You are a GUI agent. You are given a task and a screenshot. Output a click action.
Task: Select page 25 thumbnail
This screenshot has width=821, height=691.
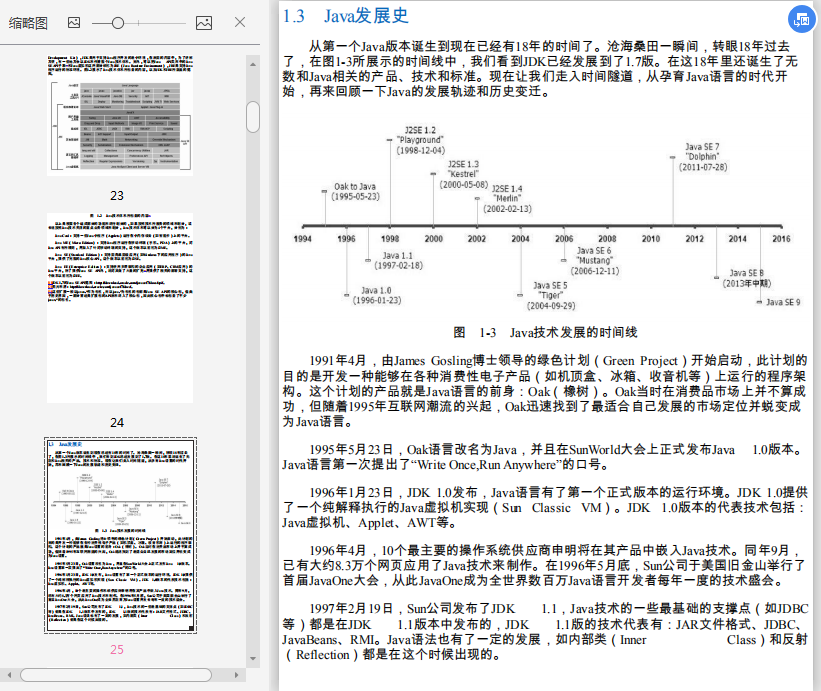pyautogui.click(x=120, y=535)
